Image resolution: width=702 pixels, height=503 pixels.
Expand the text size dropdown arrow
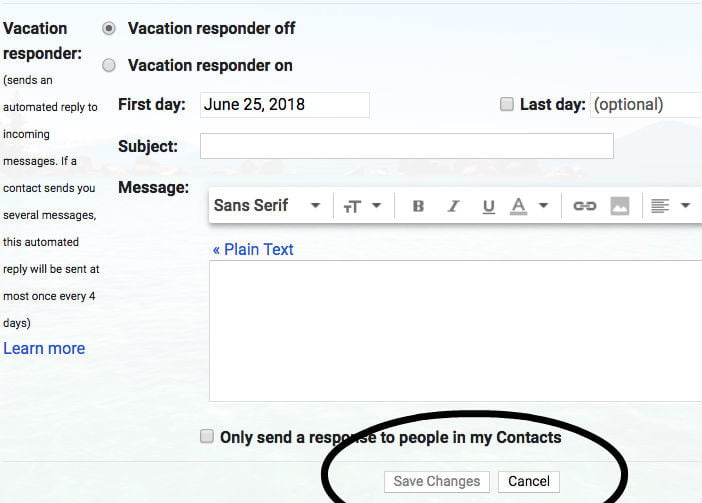[377, 205]
